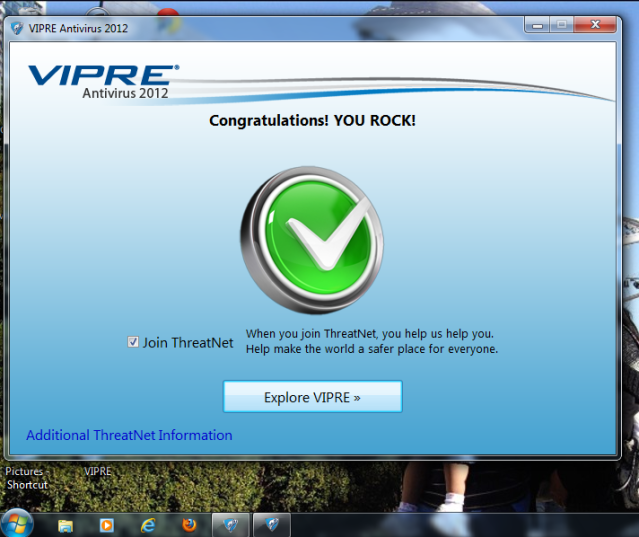Open Additional ThreatNet Information link
This screenshot has width=639, height=537.
tap(129, 435)
